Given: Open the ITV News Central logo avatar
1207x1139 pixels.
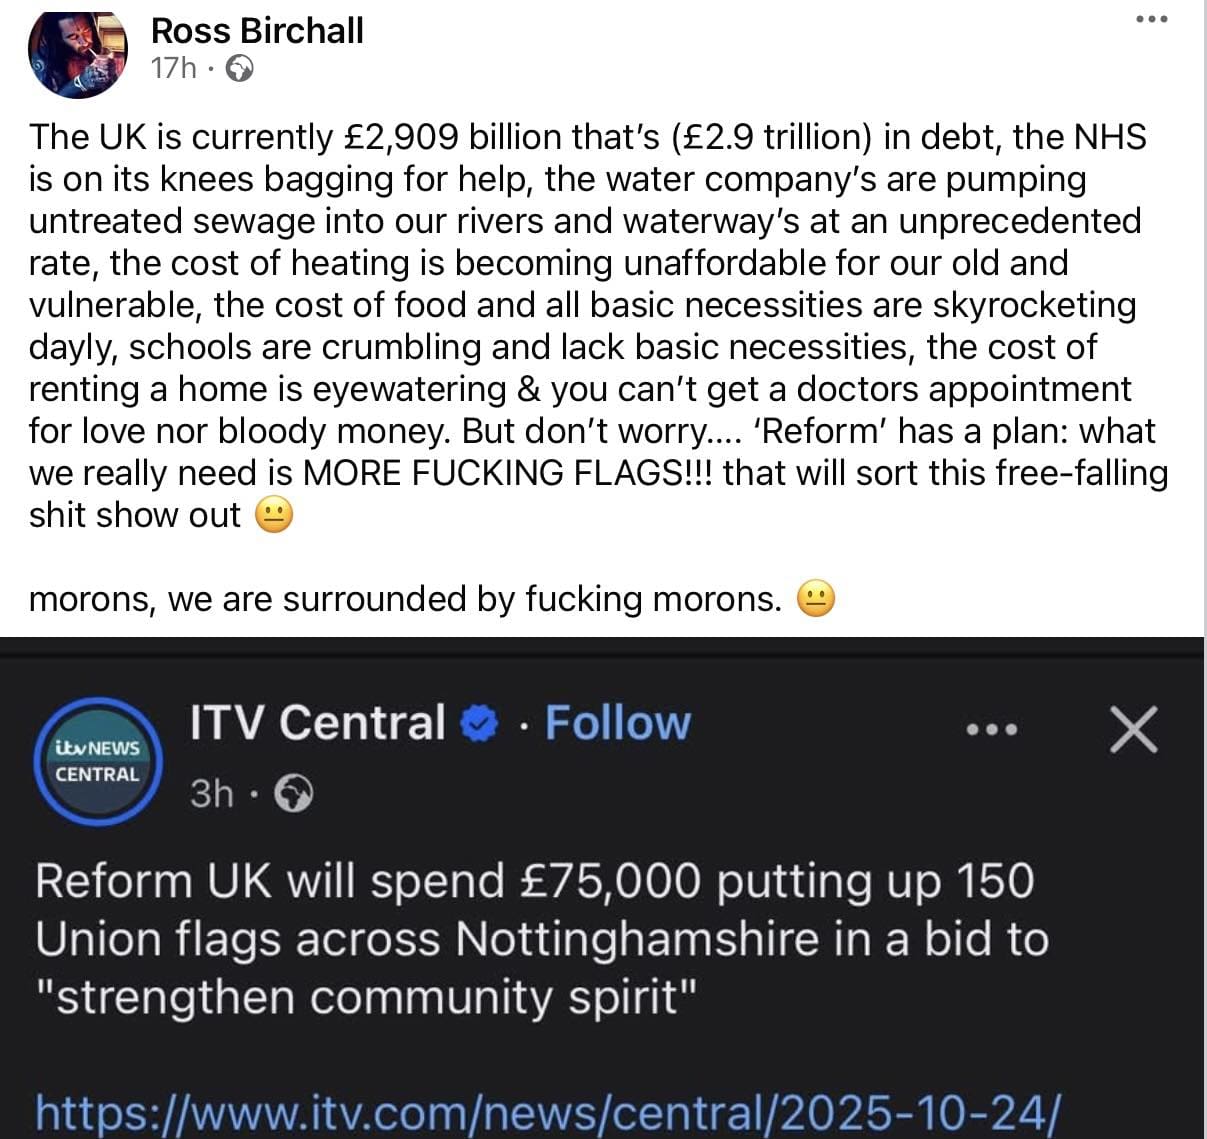Looking at the screenshot, I should pos(98,760).
